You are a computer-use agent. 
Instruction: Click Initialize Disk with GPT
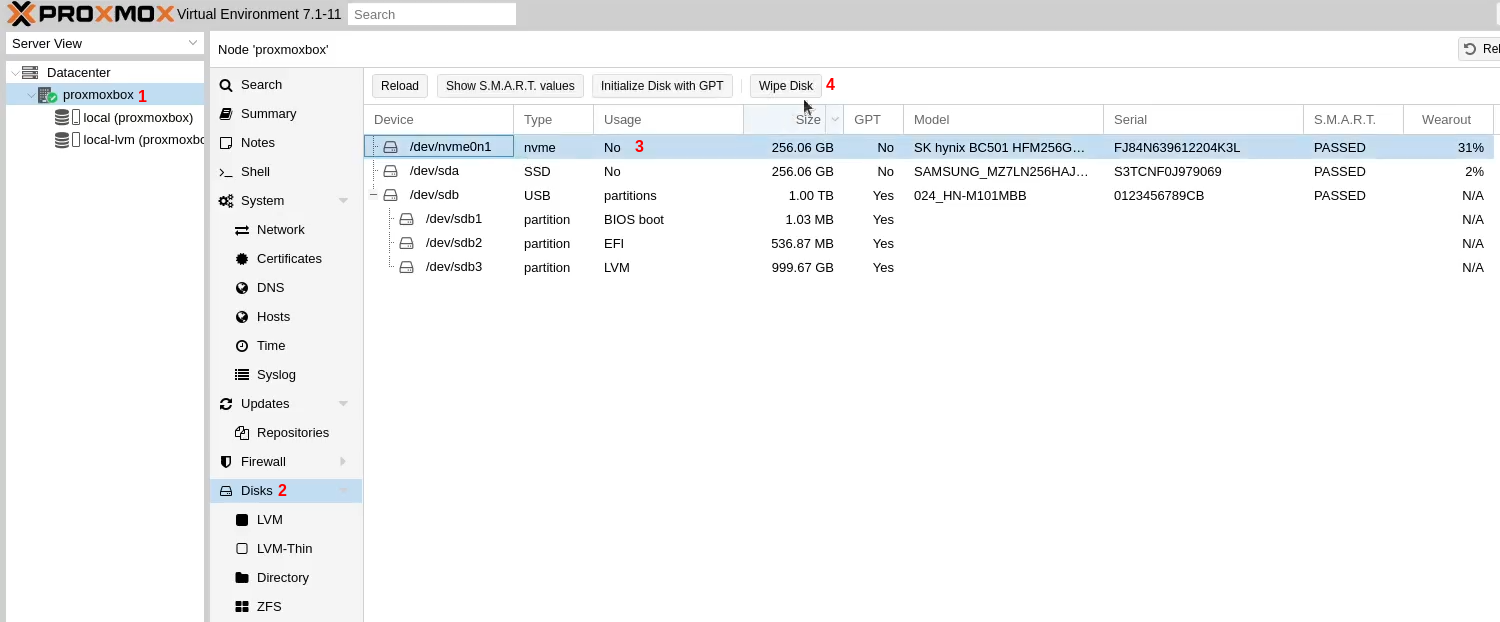click(662, 86)
